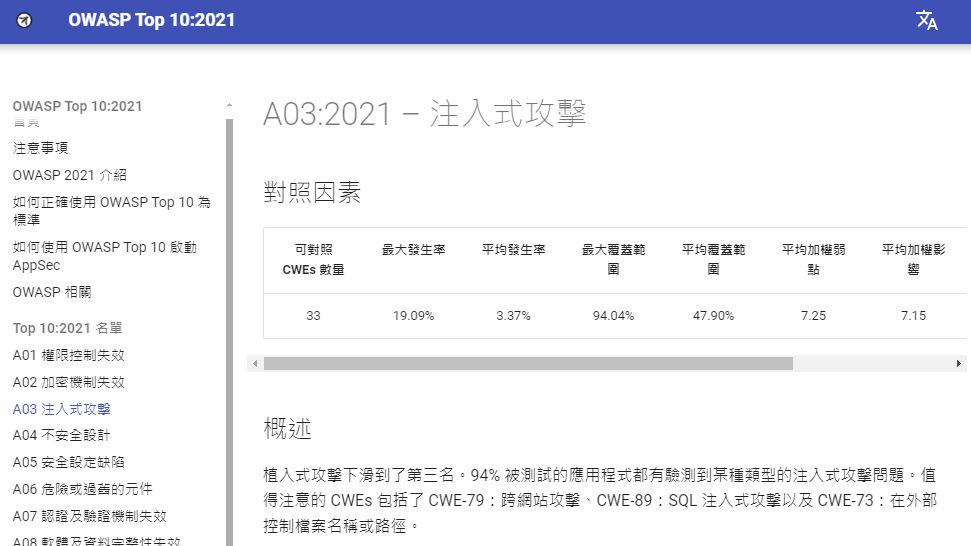Open the language translation selector icon
The height and width of the screenshot is (546, 971).
point(926,20)
